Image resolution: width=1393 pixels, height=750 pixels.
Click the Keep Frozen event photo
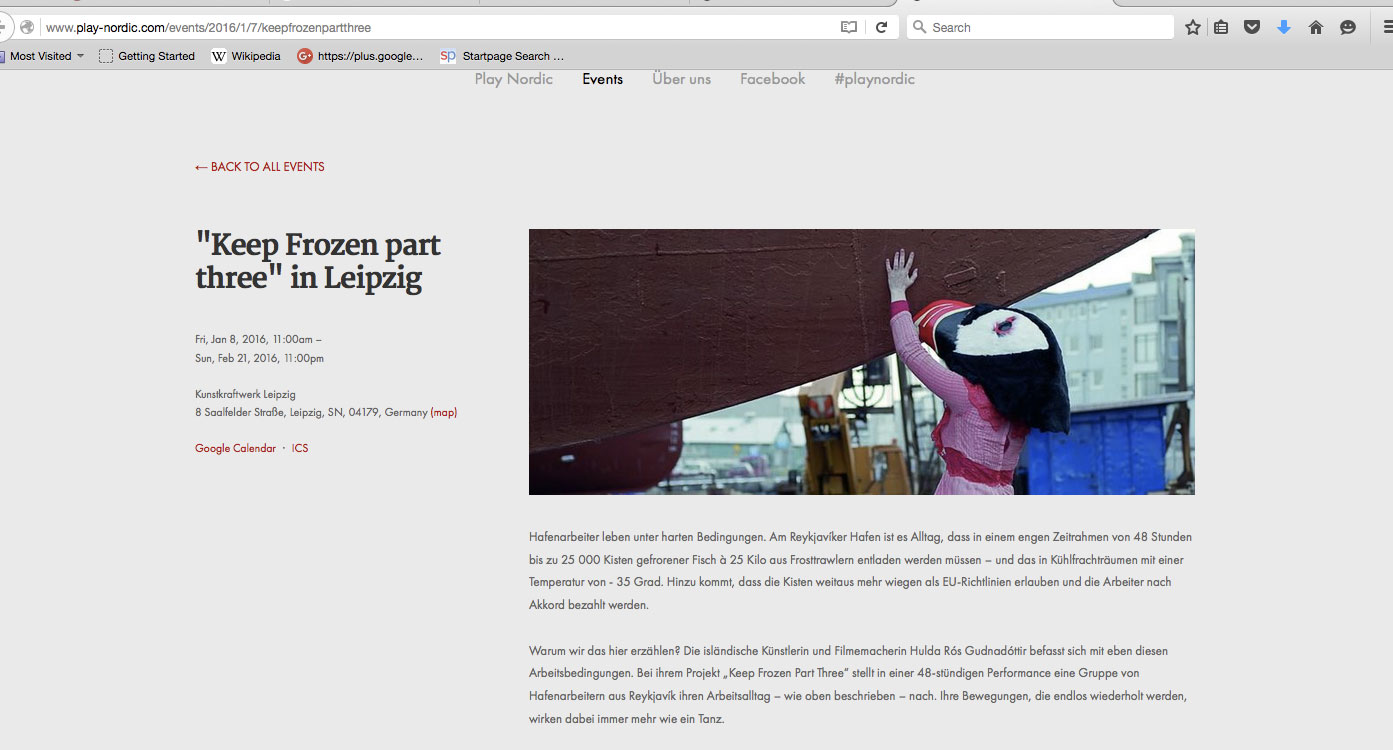pyautogui.click(x=862, y=362)
